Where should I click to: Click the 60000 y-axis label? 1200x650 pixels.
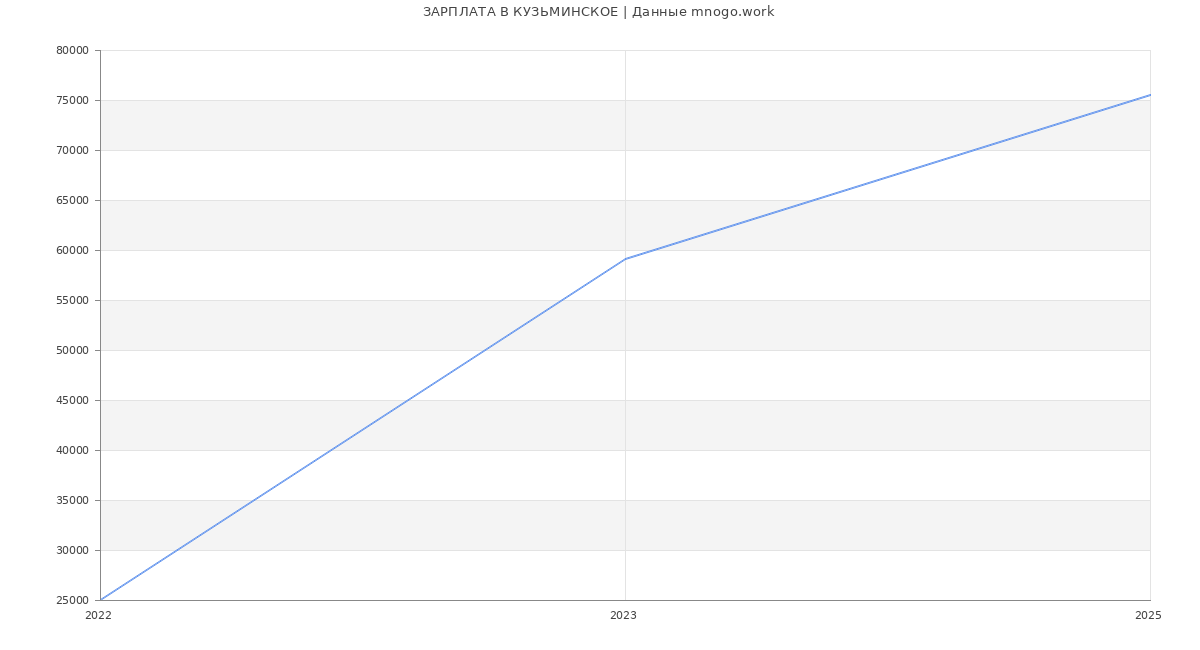coord(72,250)
